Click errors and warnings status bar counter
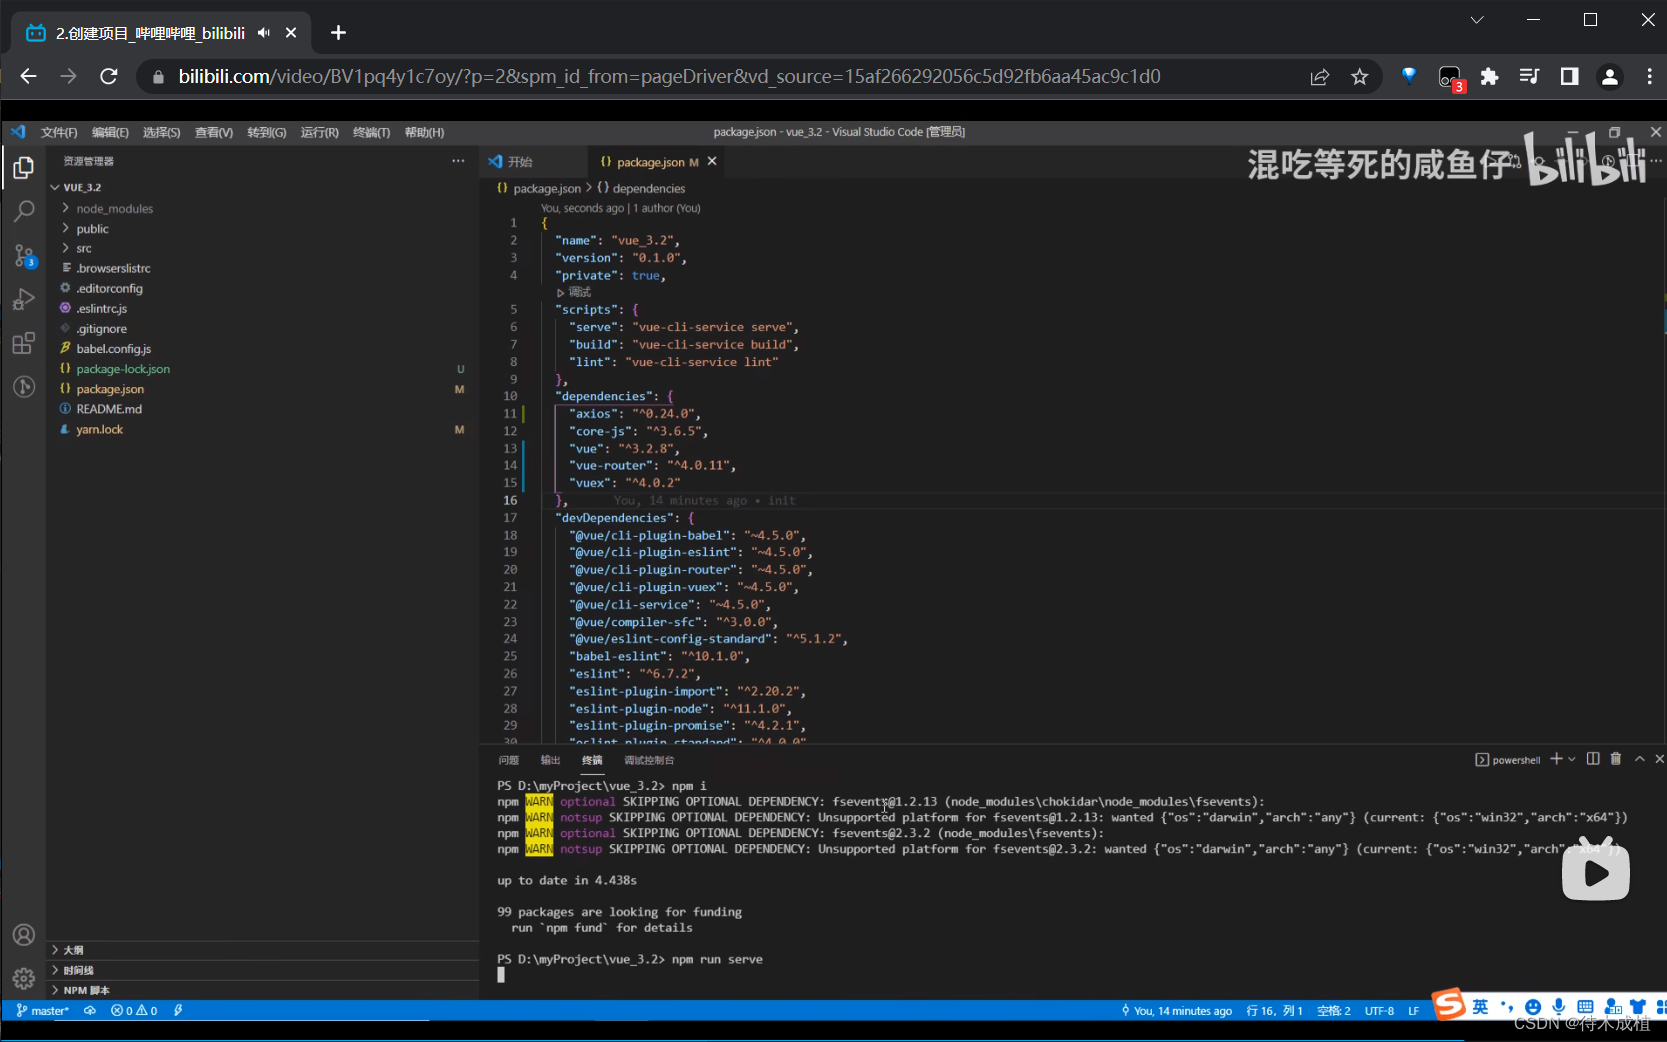1667x1042 pixels. (x=134, y=1010)
